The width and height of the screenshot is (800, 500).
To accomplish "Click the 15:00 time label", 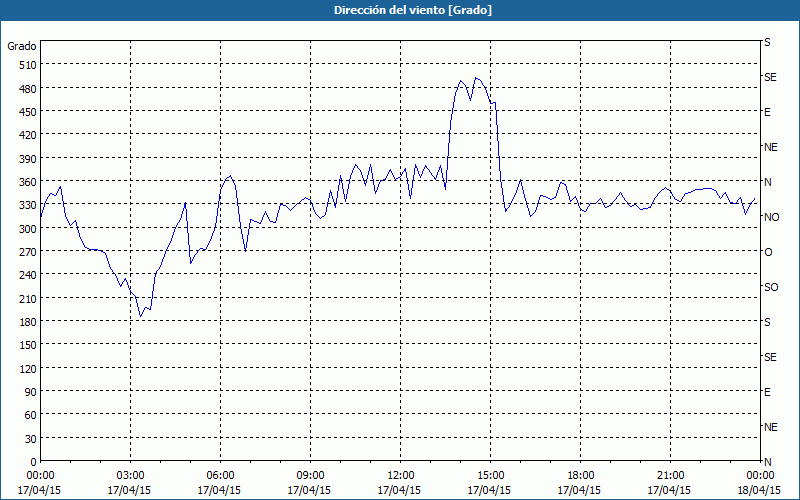I will (x=490, y=476).
